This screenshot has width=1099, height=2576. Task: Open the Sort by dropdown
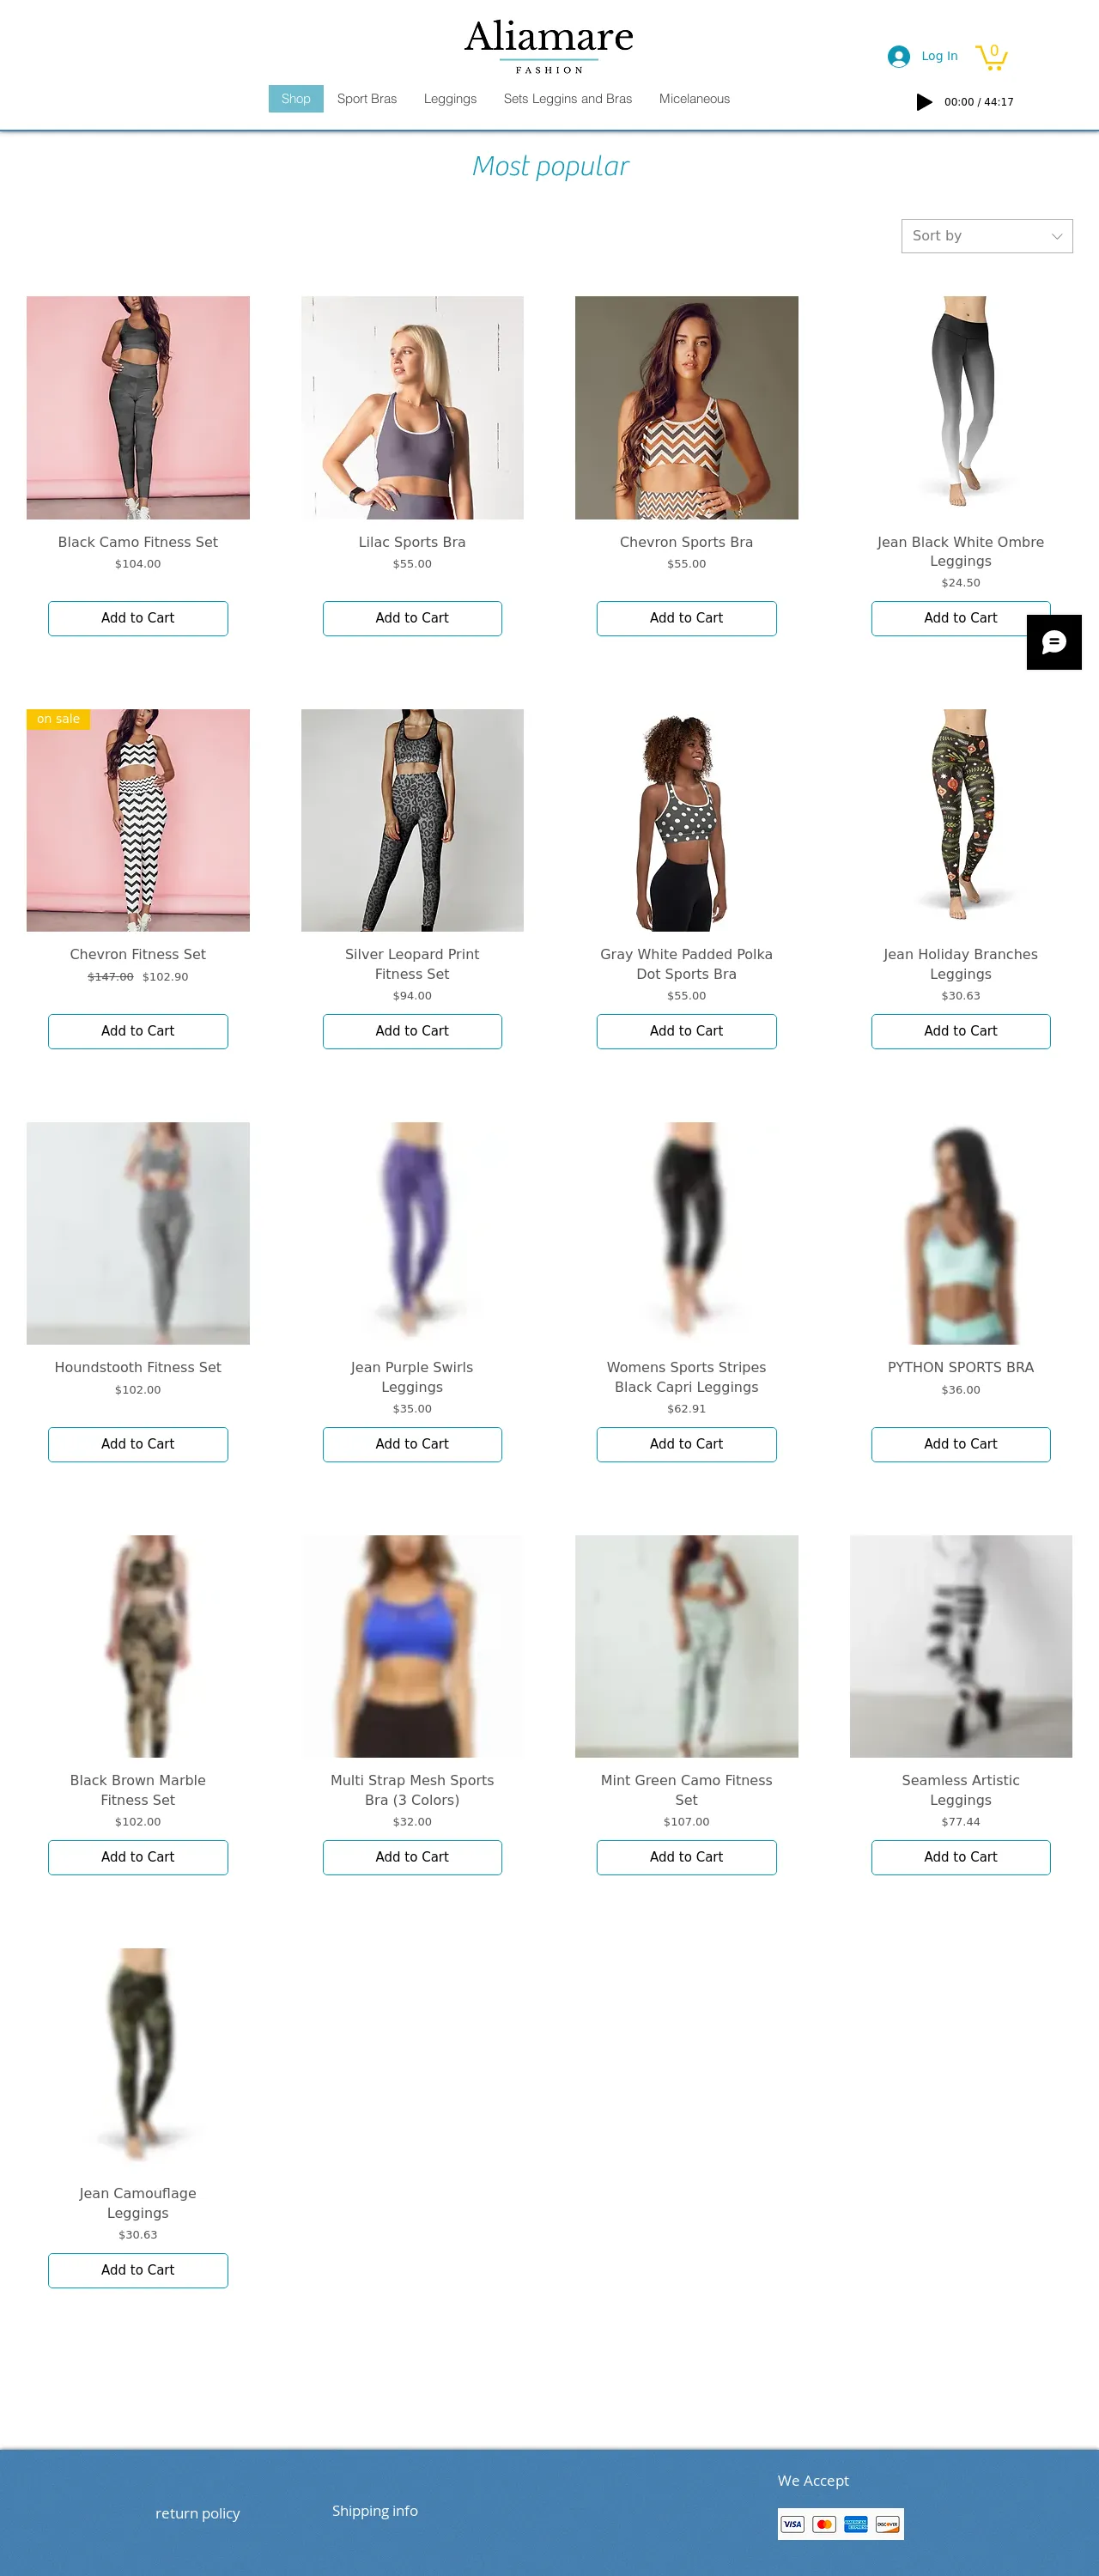tap(987, 236)
